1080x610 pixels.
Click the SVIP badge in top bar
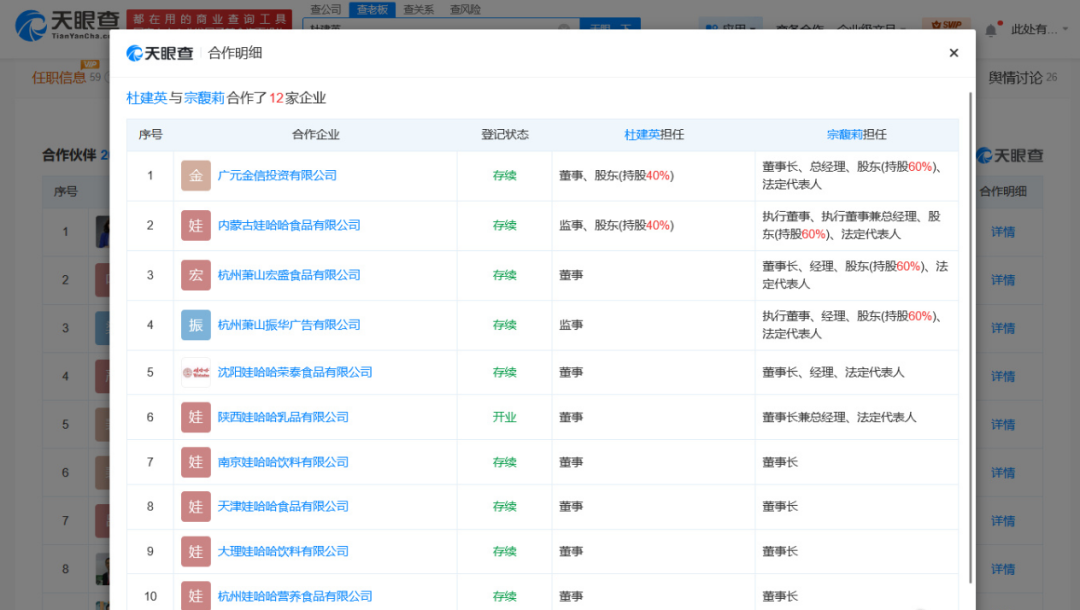point(946,25)
